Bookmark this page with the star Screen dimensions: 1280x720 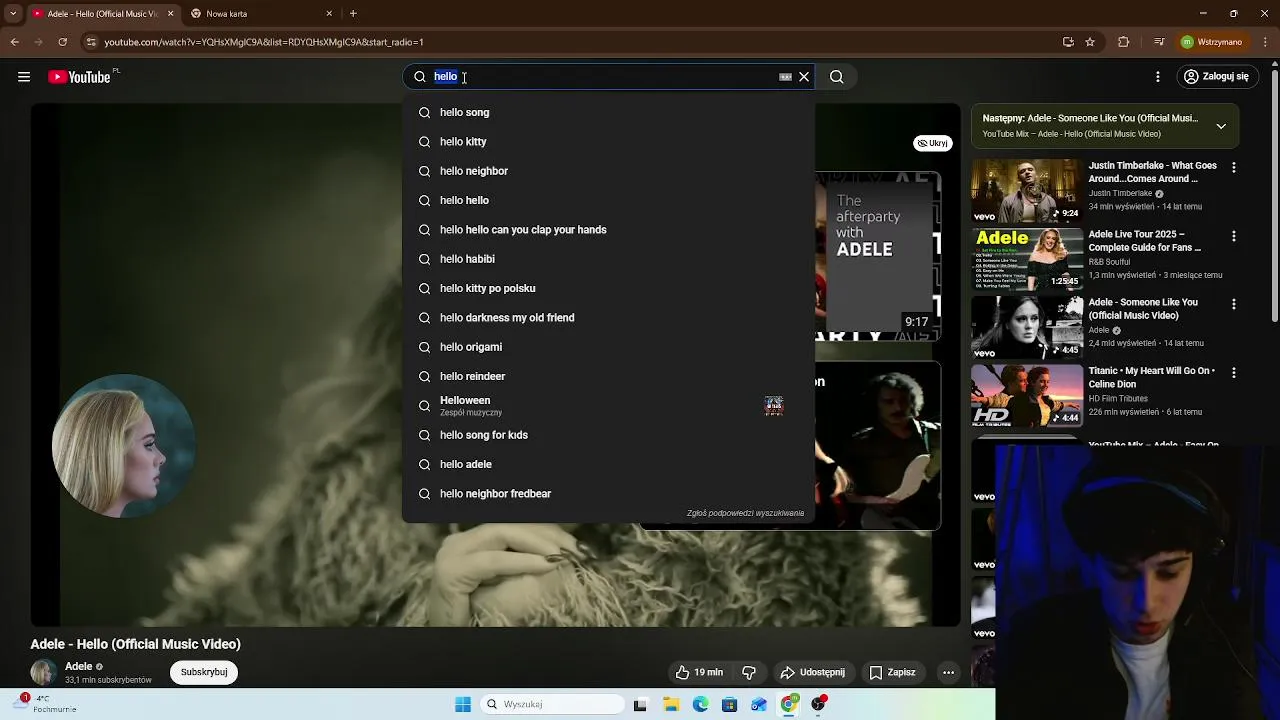pos(1090,42)
